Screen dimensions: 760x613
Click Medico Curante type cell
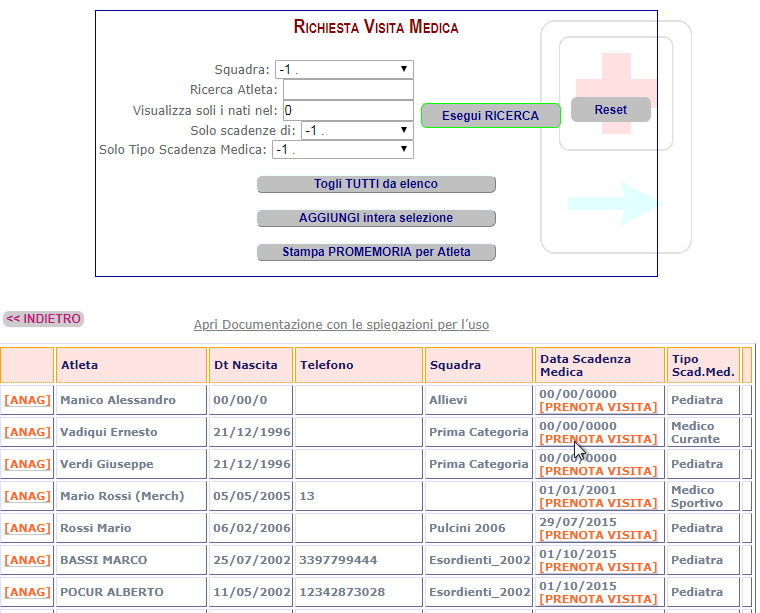click(703, 432)
